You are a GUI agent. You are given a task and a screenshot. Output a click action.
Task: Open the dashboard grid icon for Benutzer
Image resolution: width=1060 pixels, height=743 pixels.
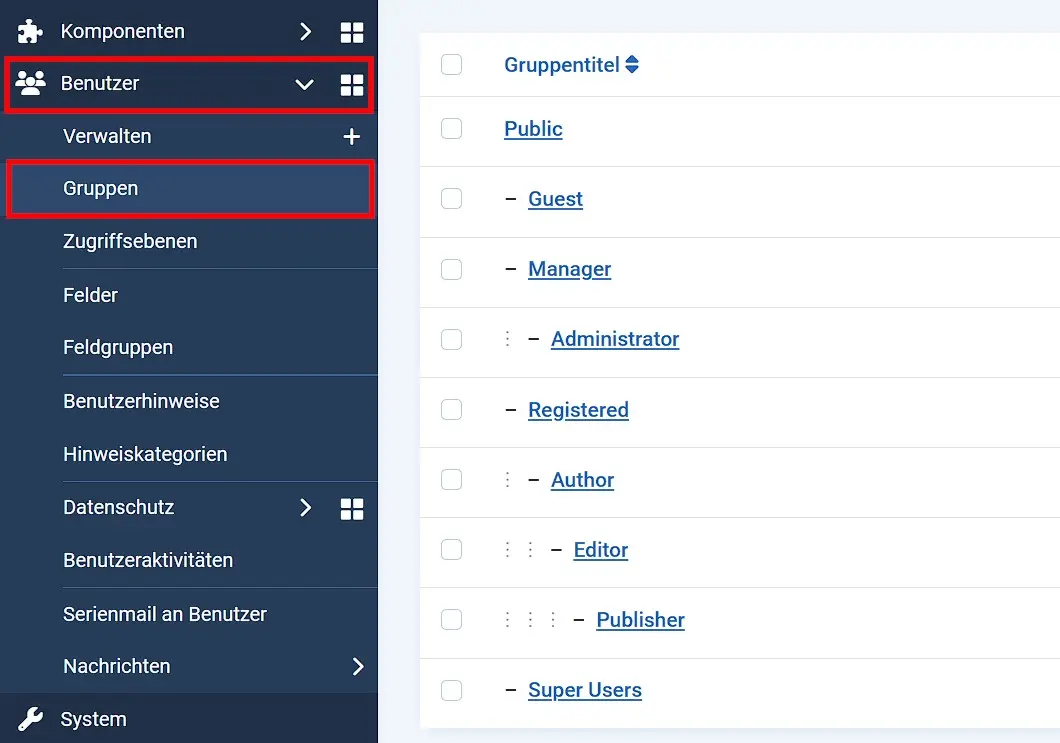click(x=352, y=84)
